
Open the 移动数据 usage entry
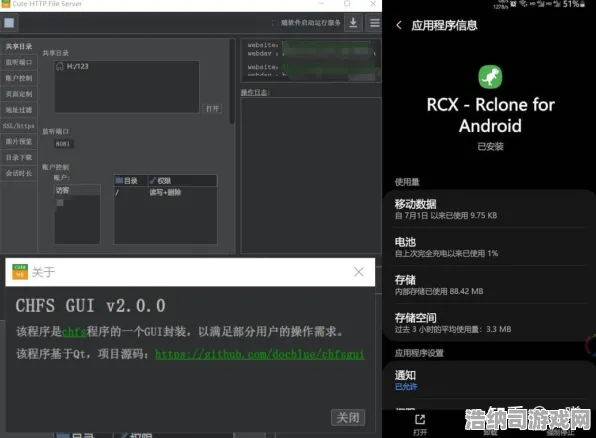[x=490, y=209]
